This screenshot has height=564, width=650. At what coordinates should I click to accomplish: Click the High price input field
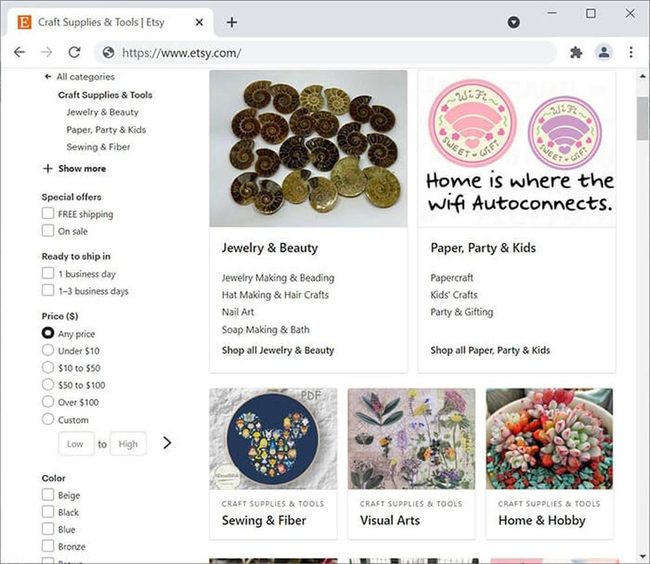point(128,444)
